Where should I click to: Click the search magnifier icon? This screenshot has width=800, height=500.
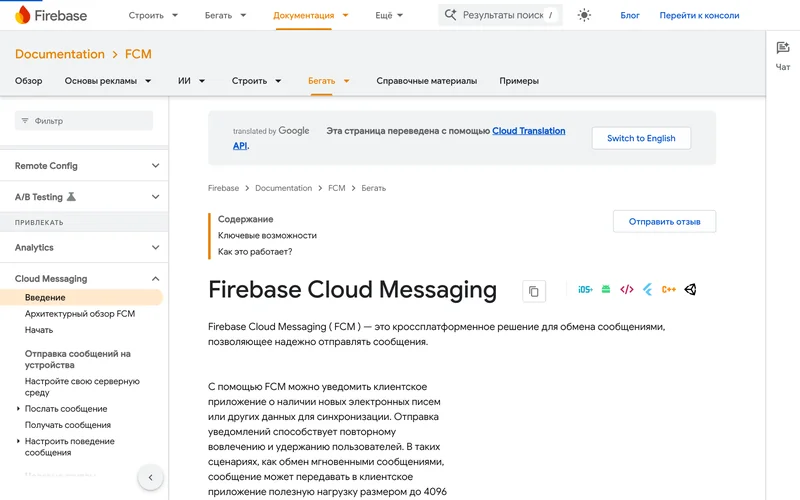click(x=450, y=15)
